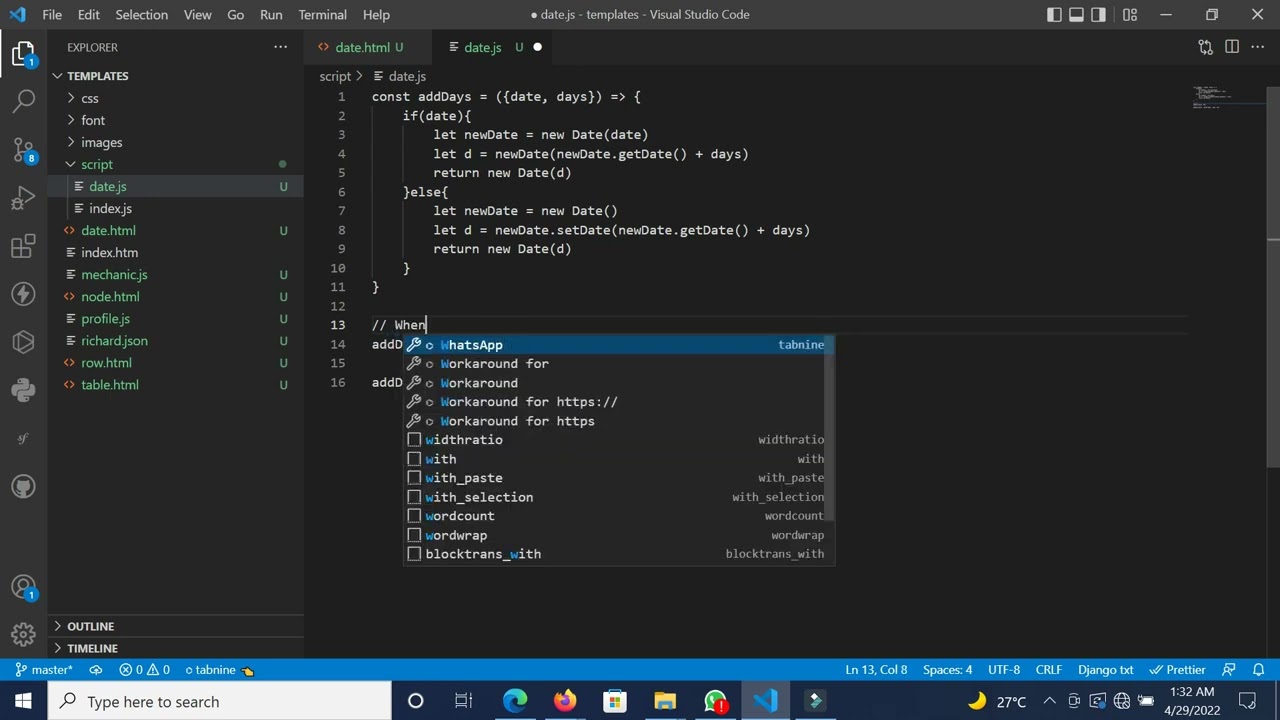The image size is (1280, 720).
Task: Select UTF-8 encoding status item
Action: click(1004, 670)
